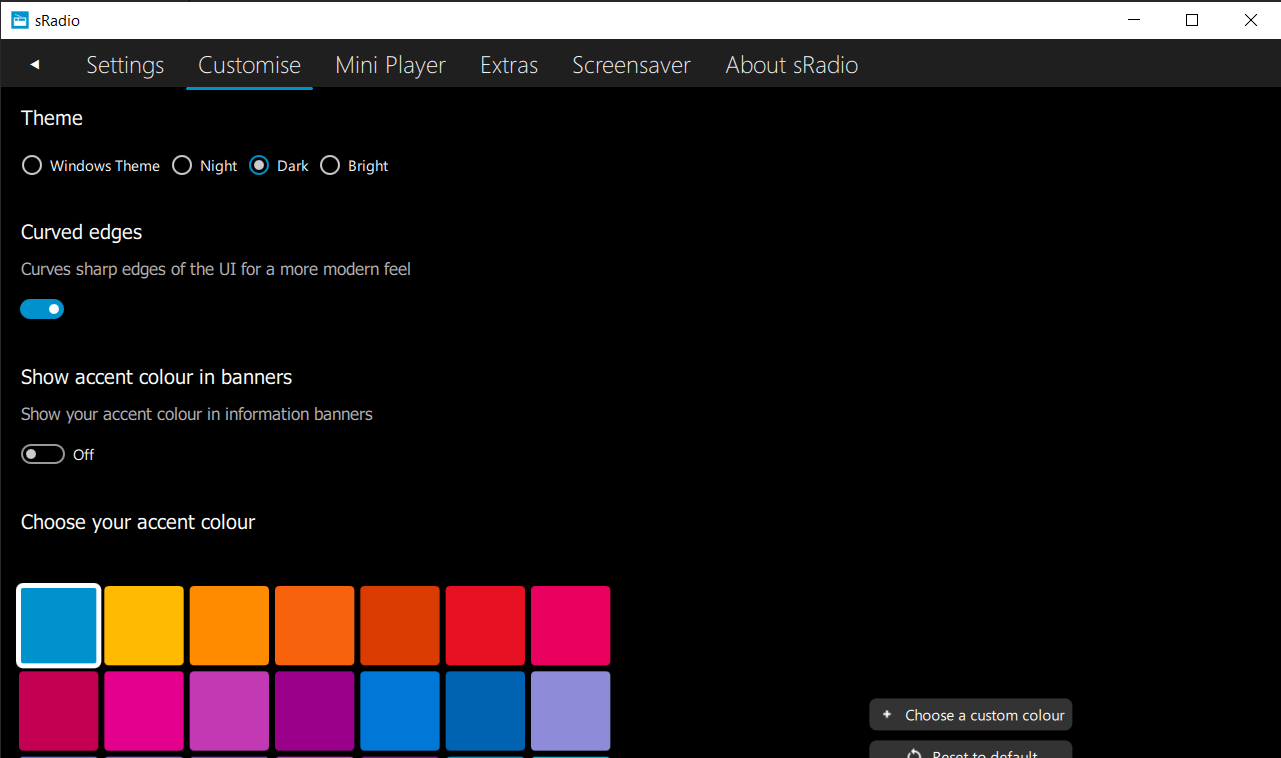
Task: Select the red accent colour swatch
Action: (x=485, y=626)
